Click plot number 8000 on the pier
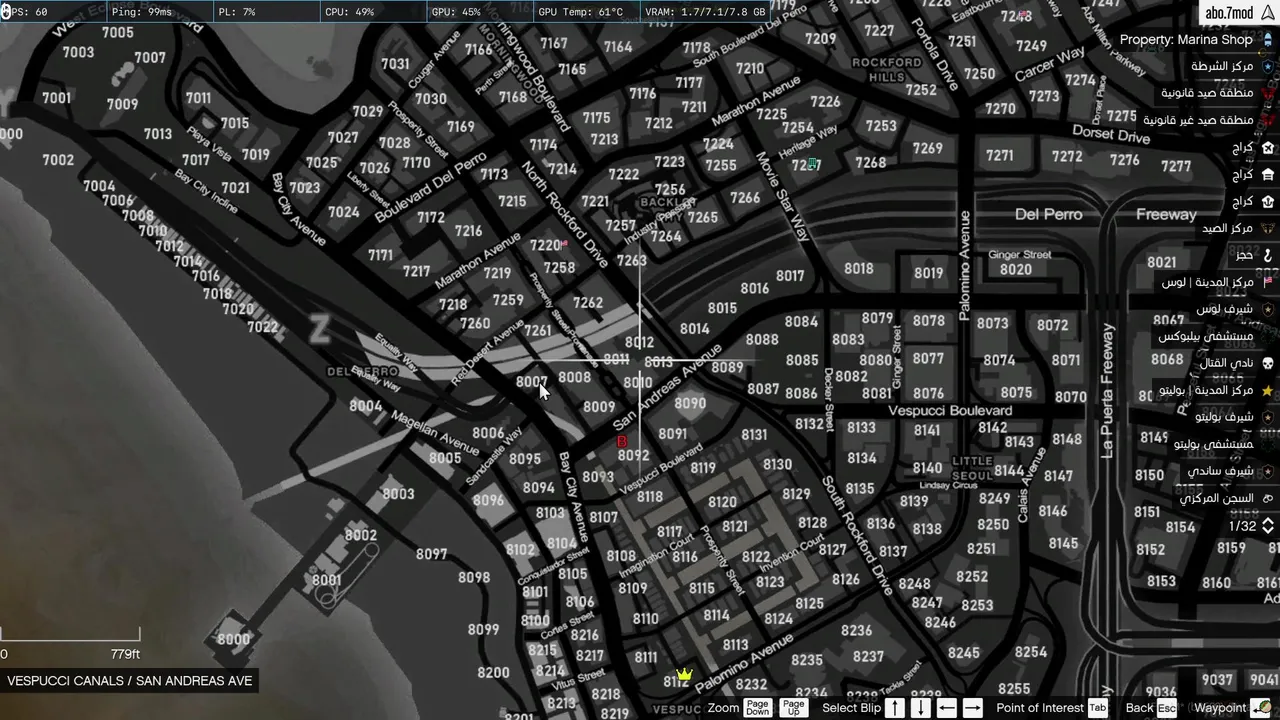This screenshot has width=1280, height=720. coord(233,639)
